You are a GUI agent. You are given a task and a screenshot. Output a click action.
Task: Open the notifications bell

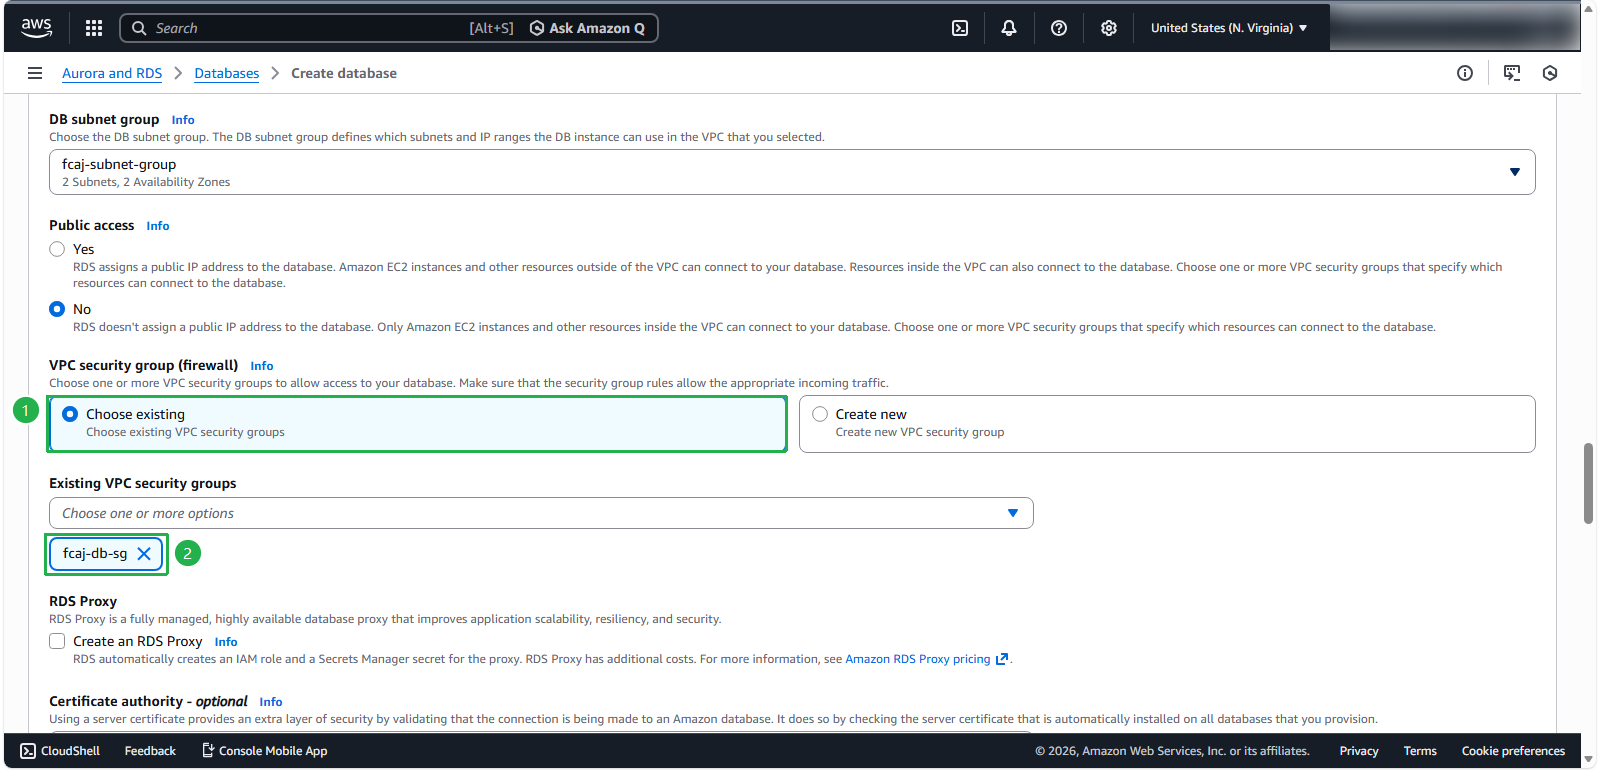click(1009, 28)
